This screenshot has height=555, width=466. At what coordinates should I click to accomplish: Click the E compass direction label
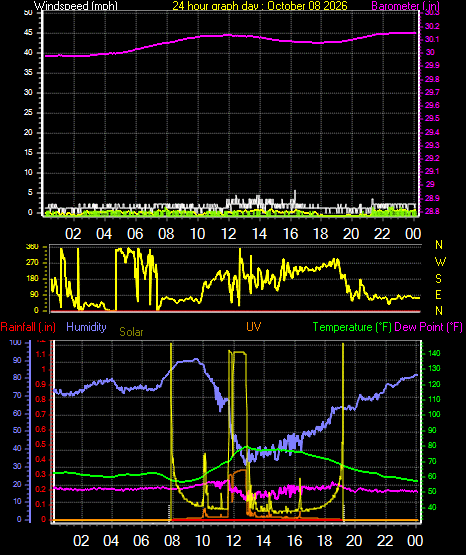[438, 295]
